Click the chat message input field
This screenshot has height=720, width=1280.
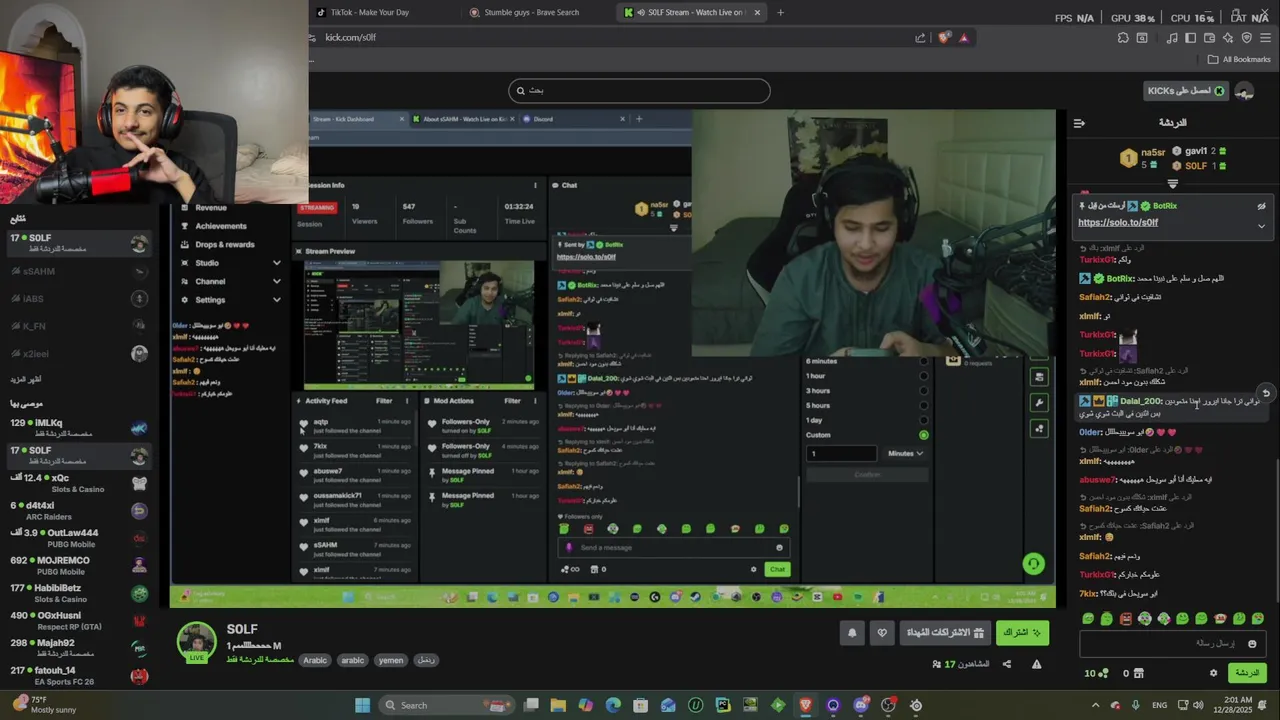[1171, 644]
